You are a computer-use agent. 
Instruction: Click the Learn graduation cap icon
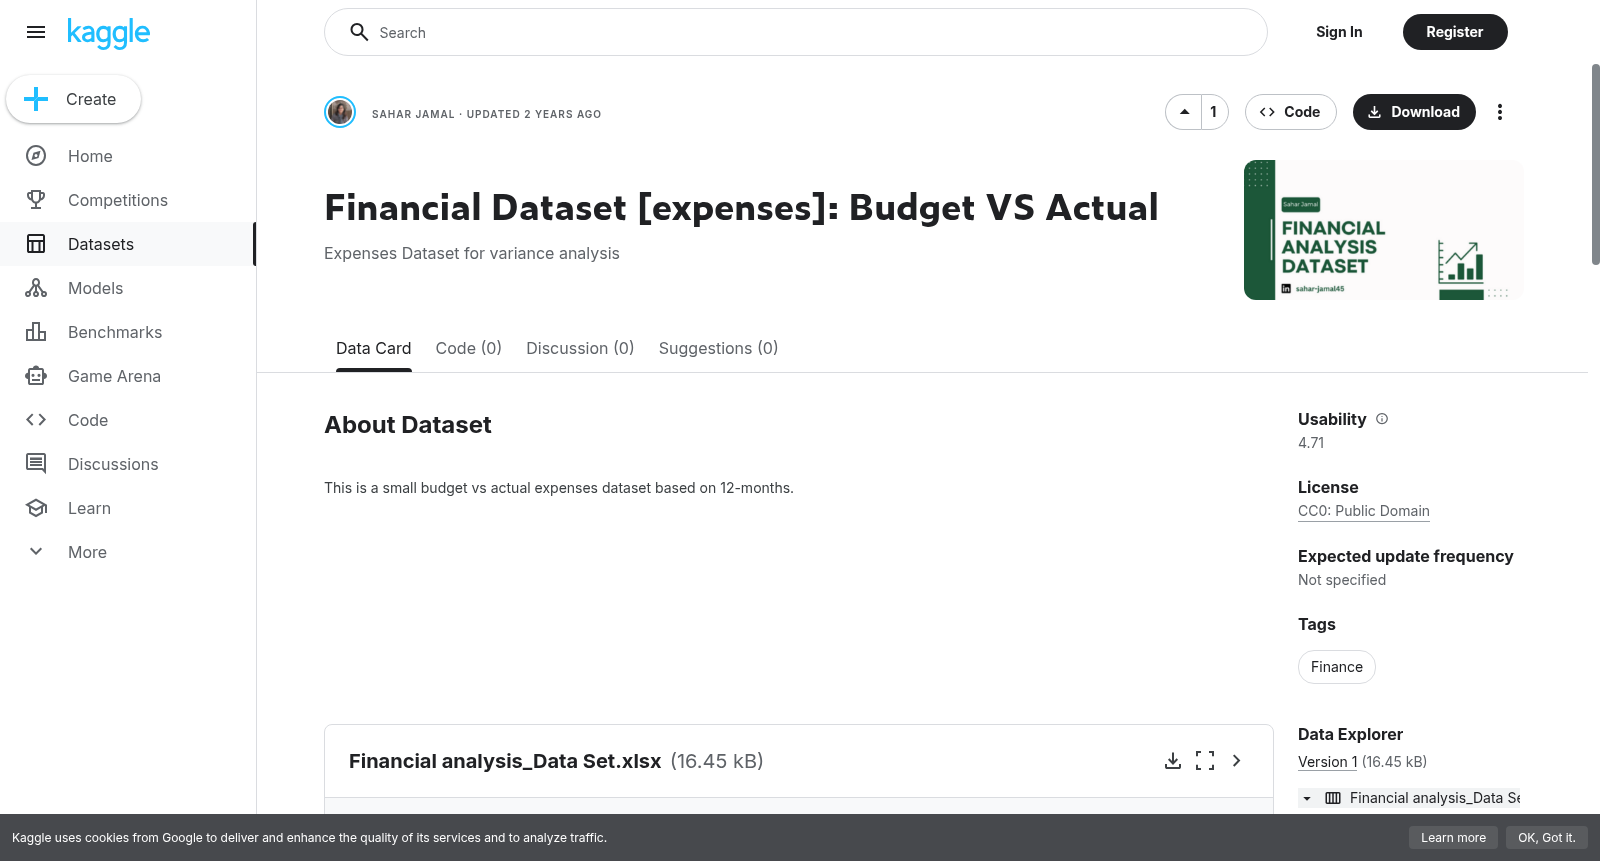point(36,508)
